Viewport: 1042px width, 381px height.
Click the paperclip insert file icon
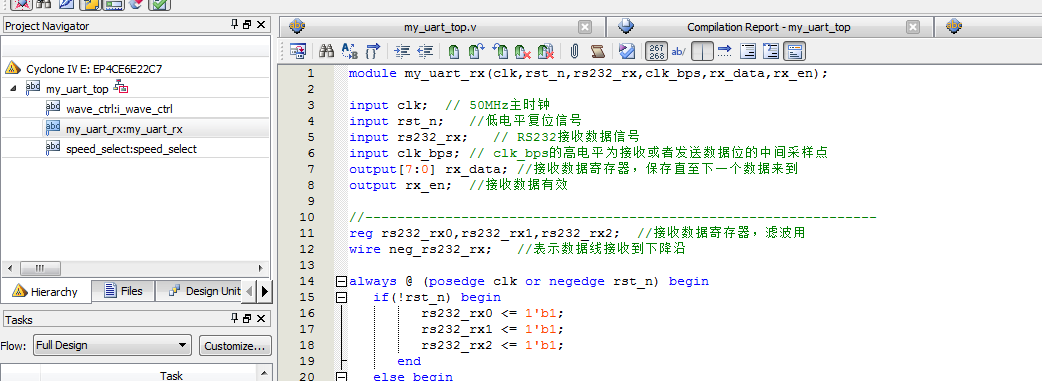[x=575, y=51]
